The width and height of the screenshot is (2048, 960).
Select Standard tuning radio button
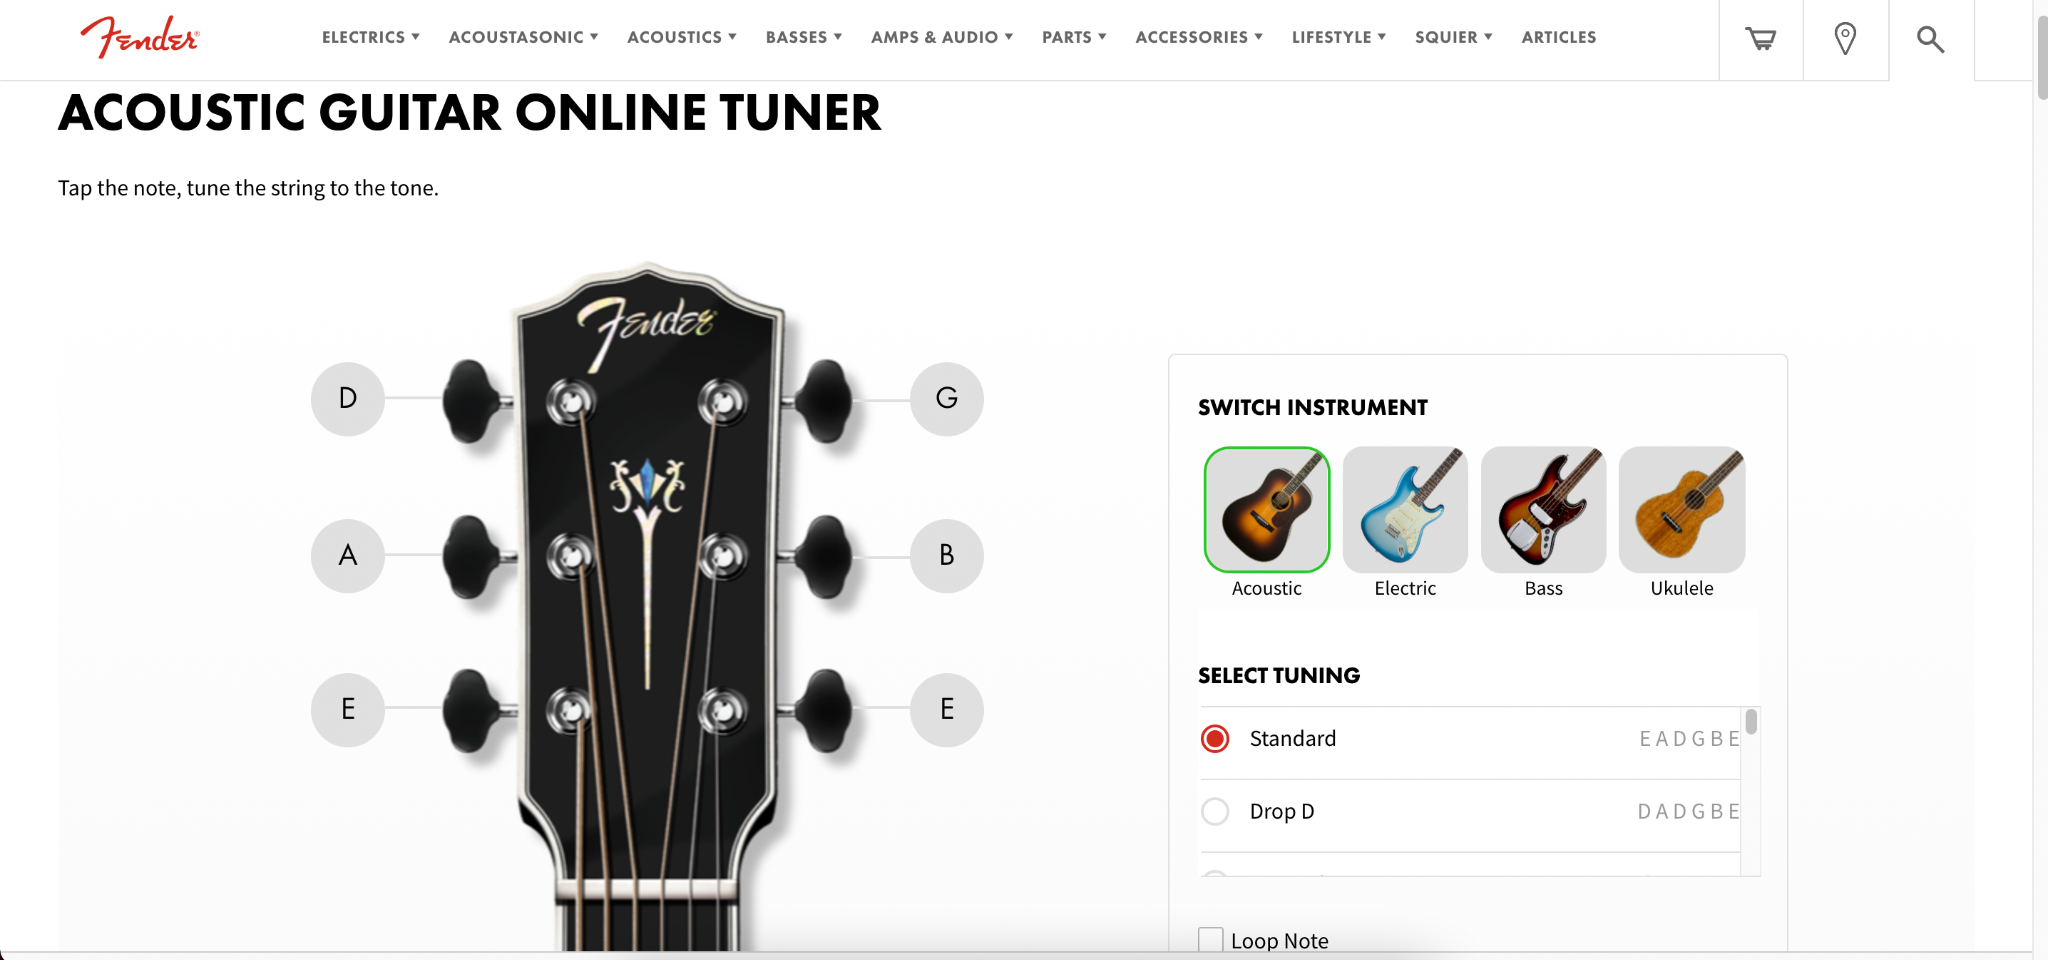(x=1215, y=739)
